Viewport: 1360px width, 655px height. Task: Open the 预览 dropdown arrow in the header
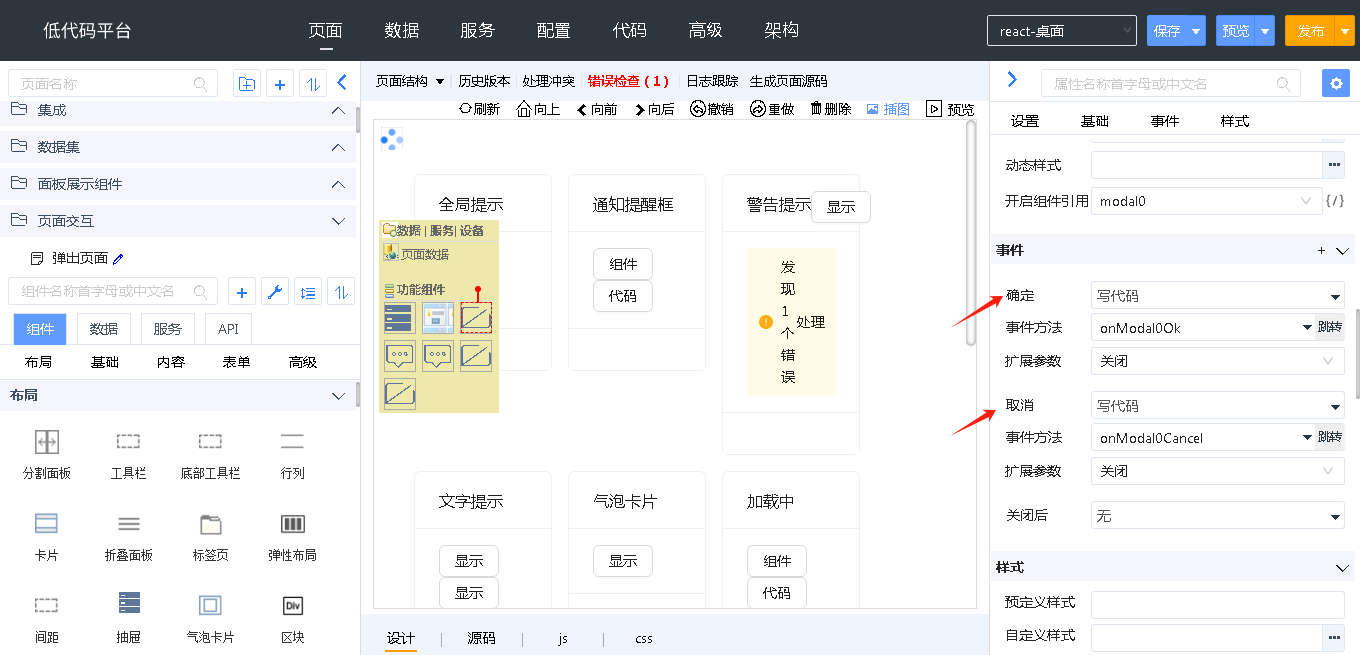pos(1265,31)
